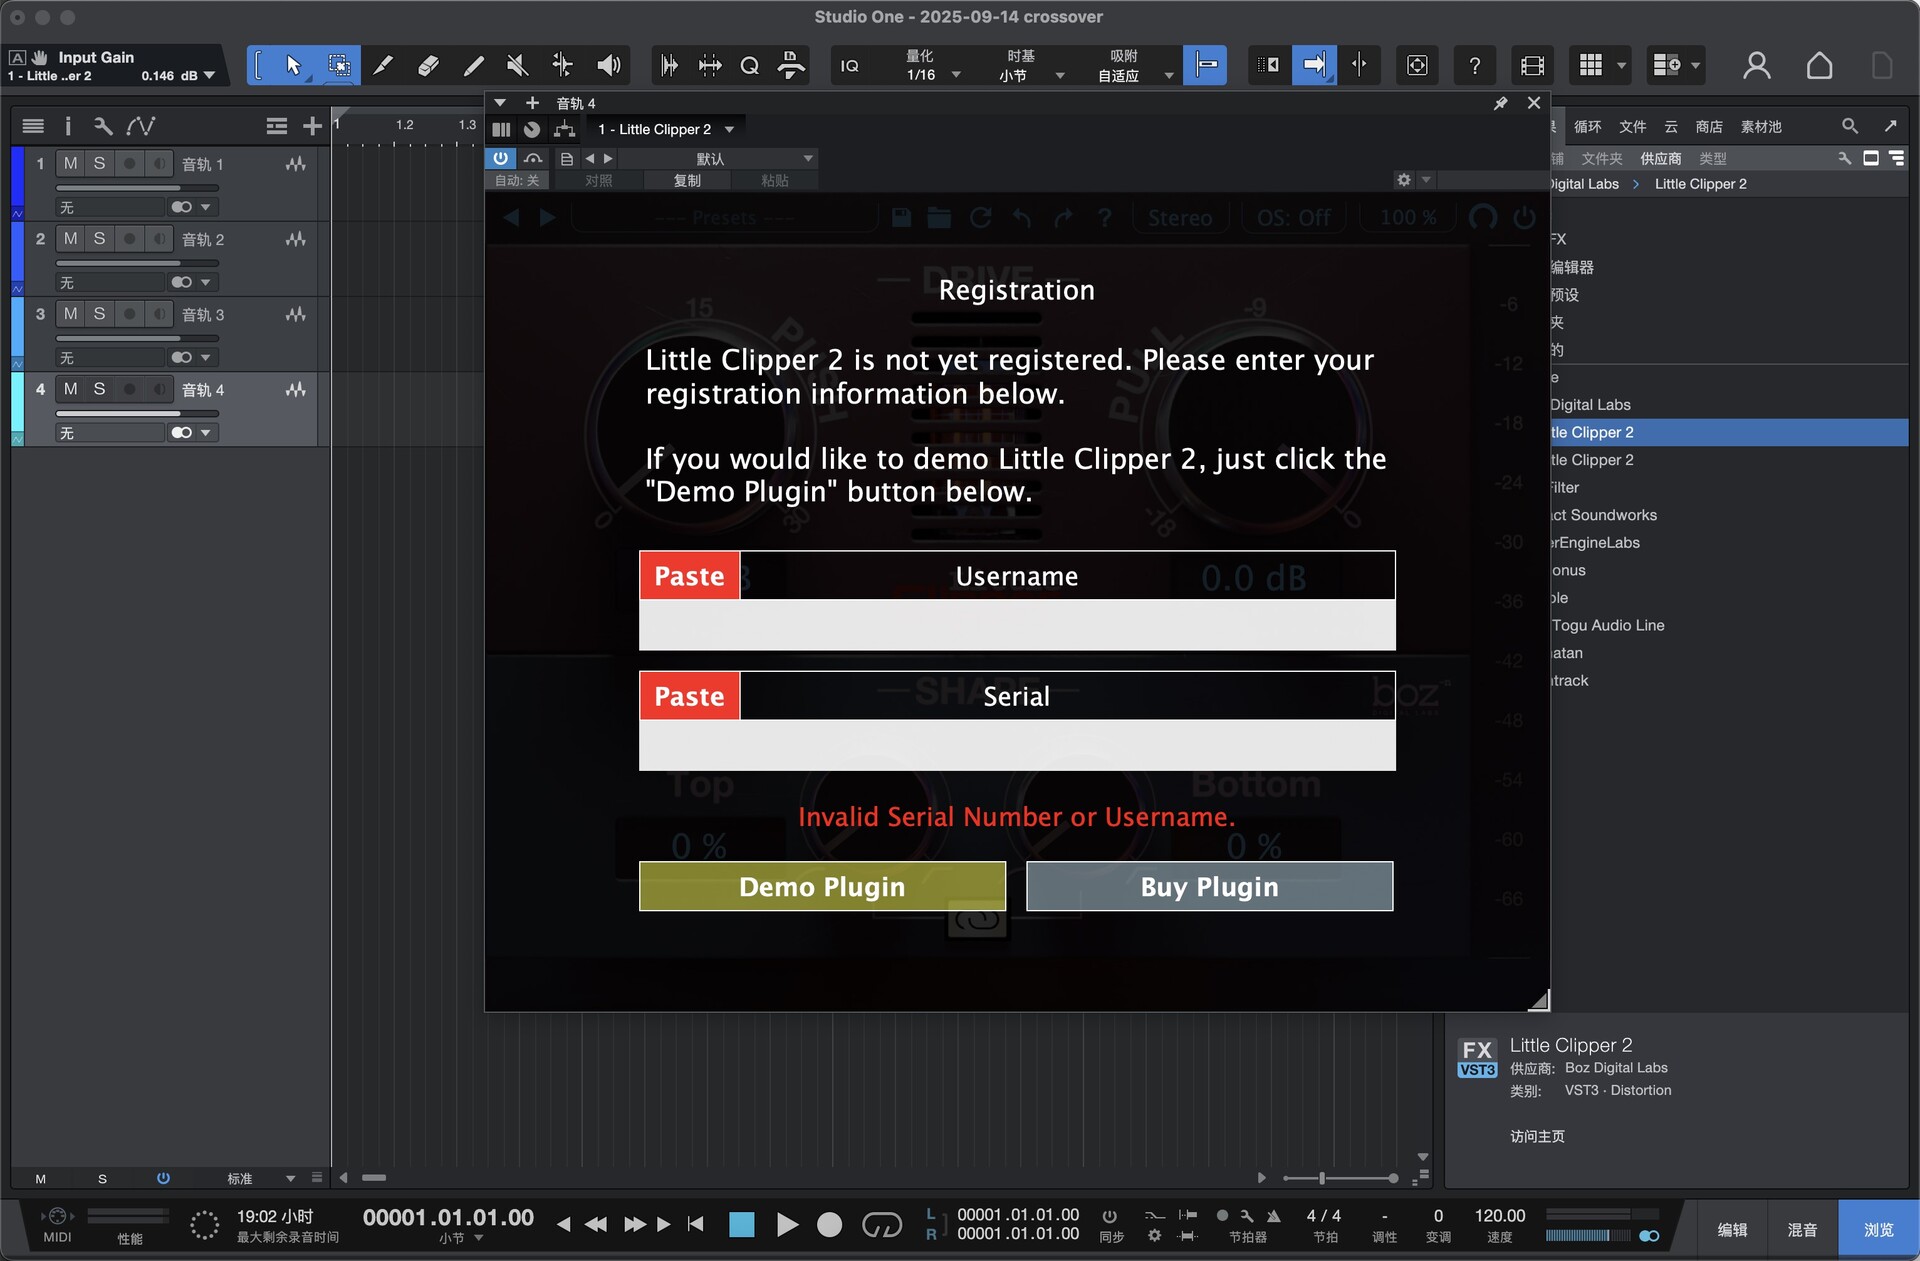Click Paste button next to Serial
This screenshot has height=1261, width=1920.
tap(689, 696)
